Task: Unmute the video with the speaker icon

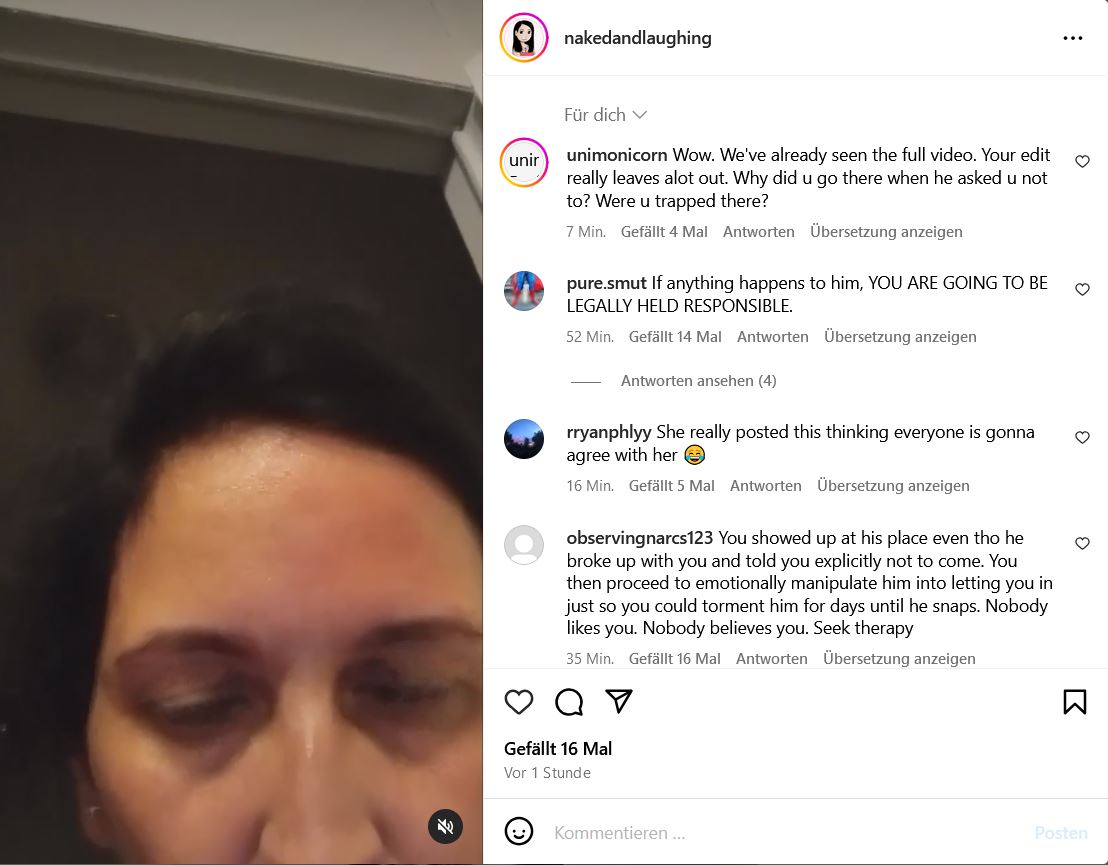Action: pos(445,826)
